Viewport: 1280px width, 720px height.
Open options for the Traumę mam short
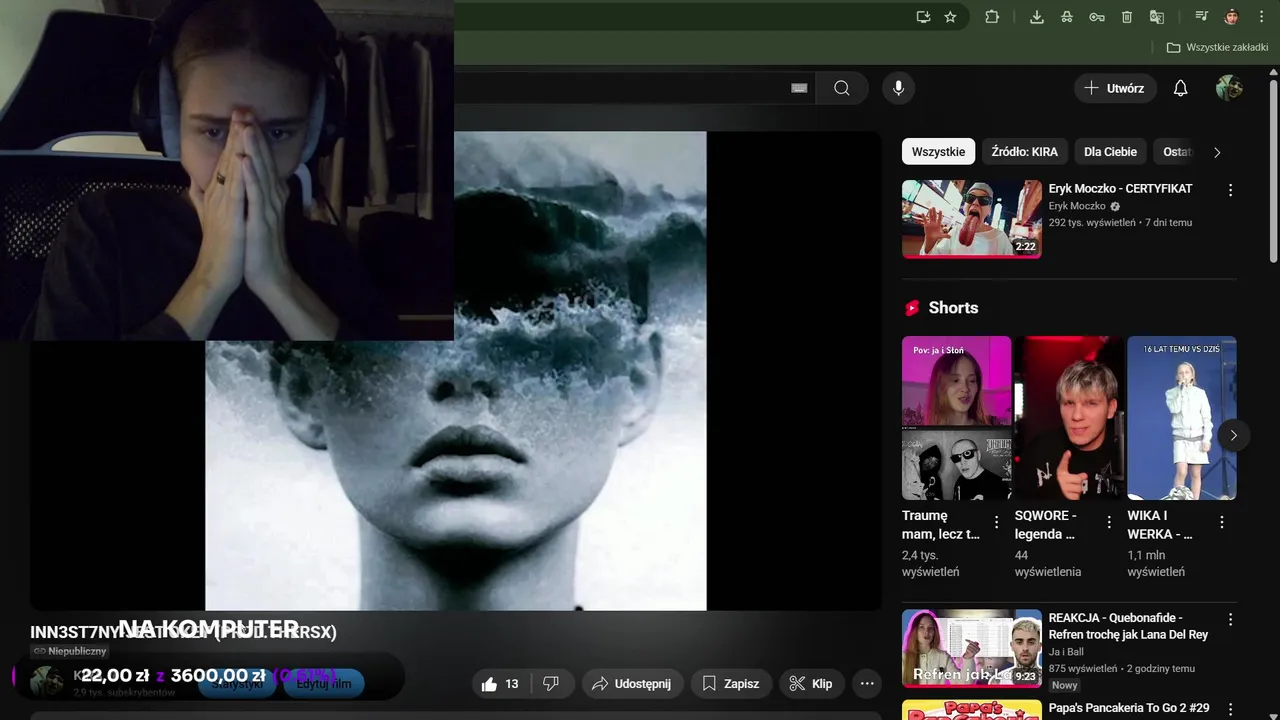point(996,522)
